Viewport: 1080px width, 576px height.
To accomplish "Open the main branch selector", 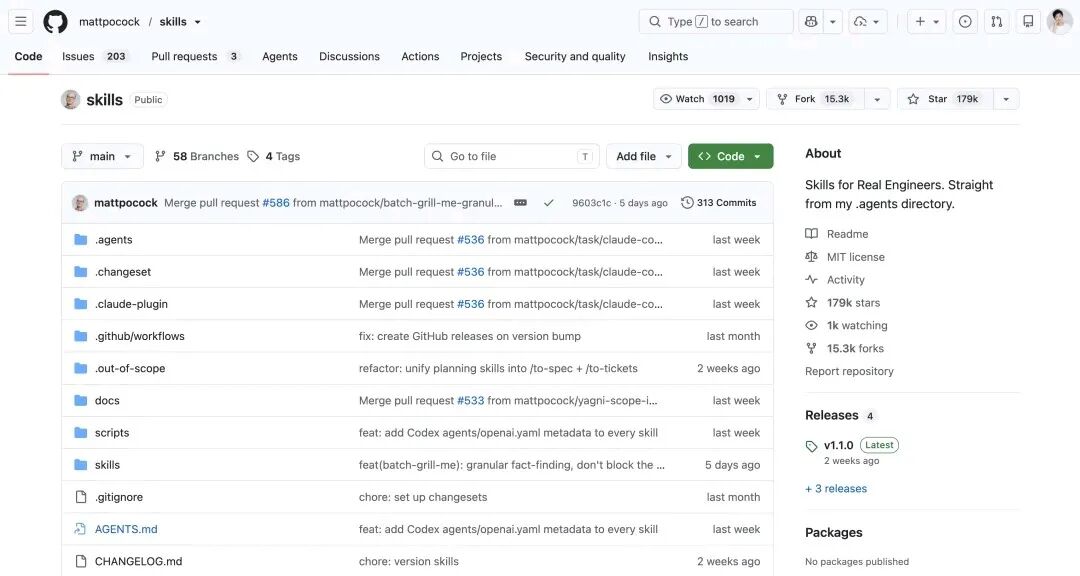I will pos(102,156).
